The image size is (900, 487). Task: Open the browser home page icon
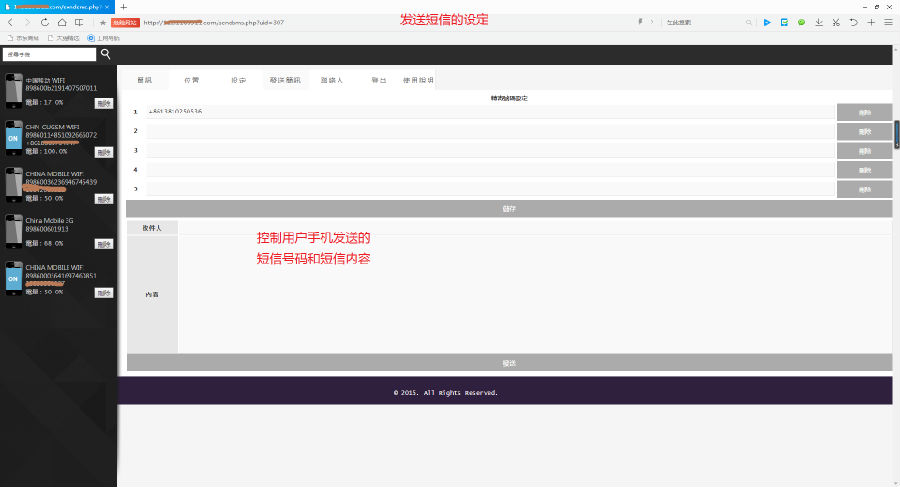point(62,22)
